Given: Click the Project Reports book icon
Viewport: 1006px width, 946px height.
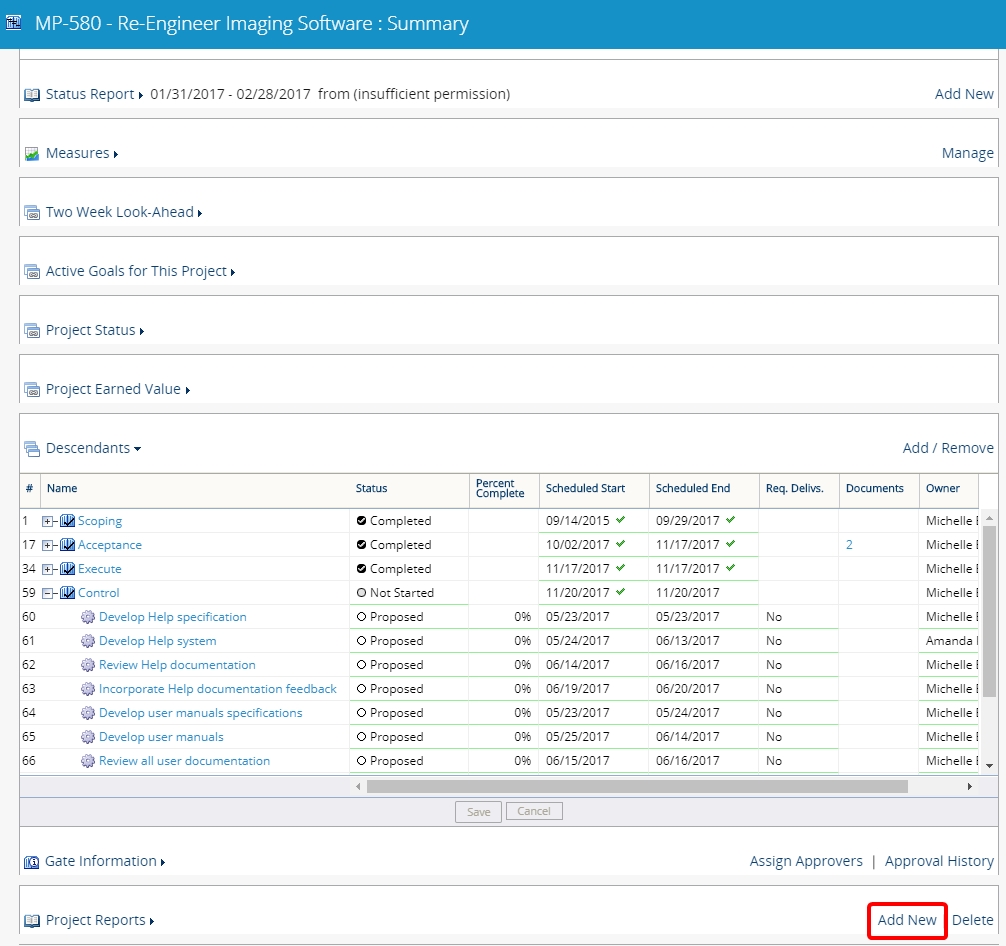Looking at the screenshot, I should click(32, 921).
